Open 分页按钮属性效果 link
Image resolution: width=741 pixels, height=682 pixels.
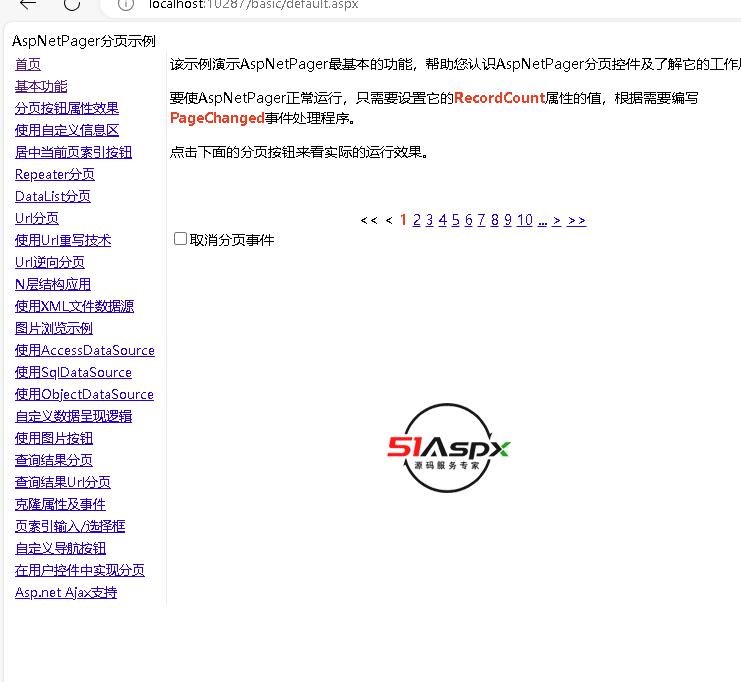(67, 108)
